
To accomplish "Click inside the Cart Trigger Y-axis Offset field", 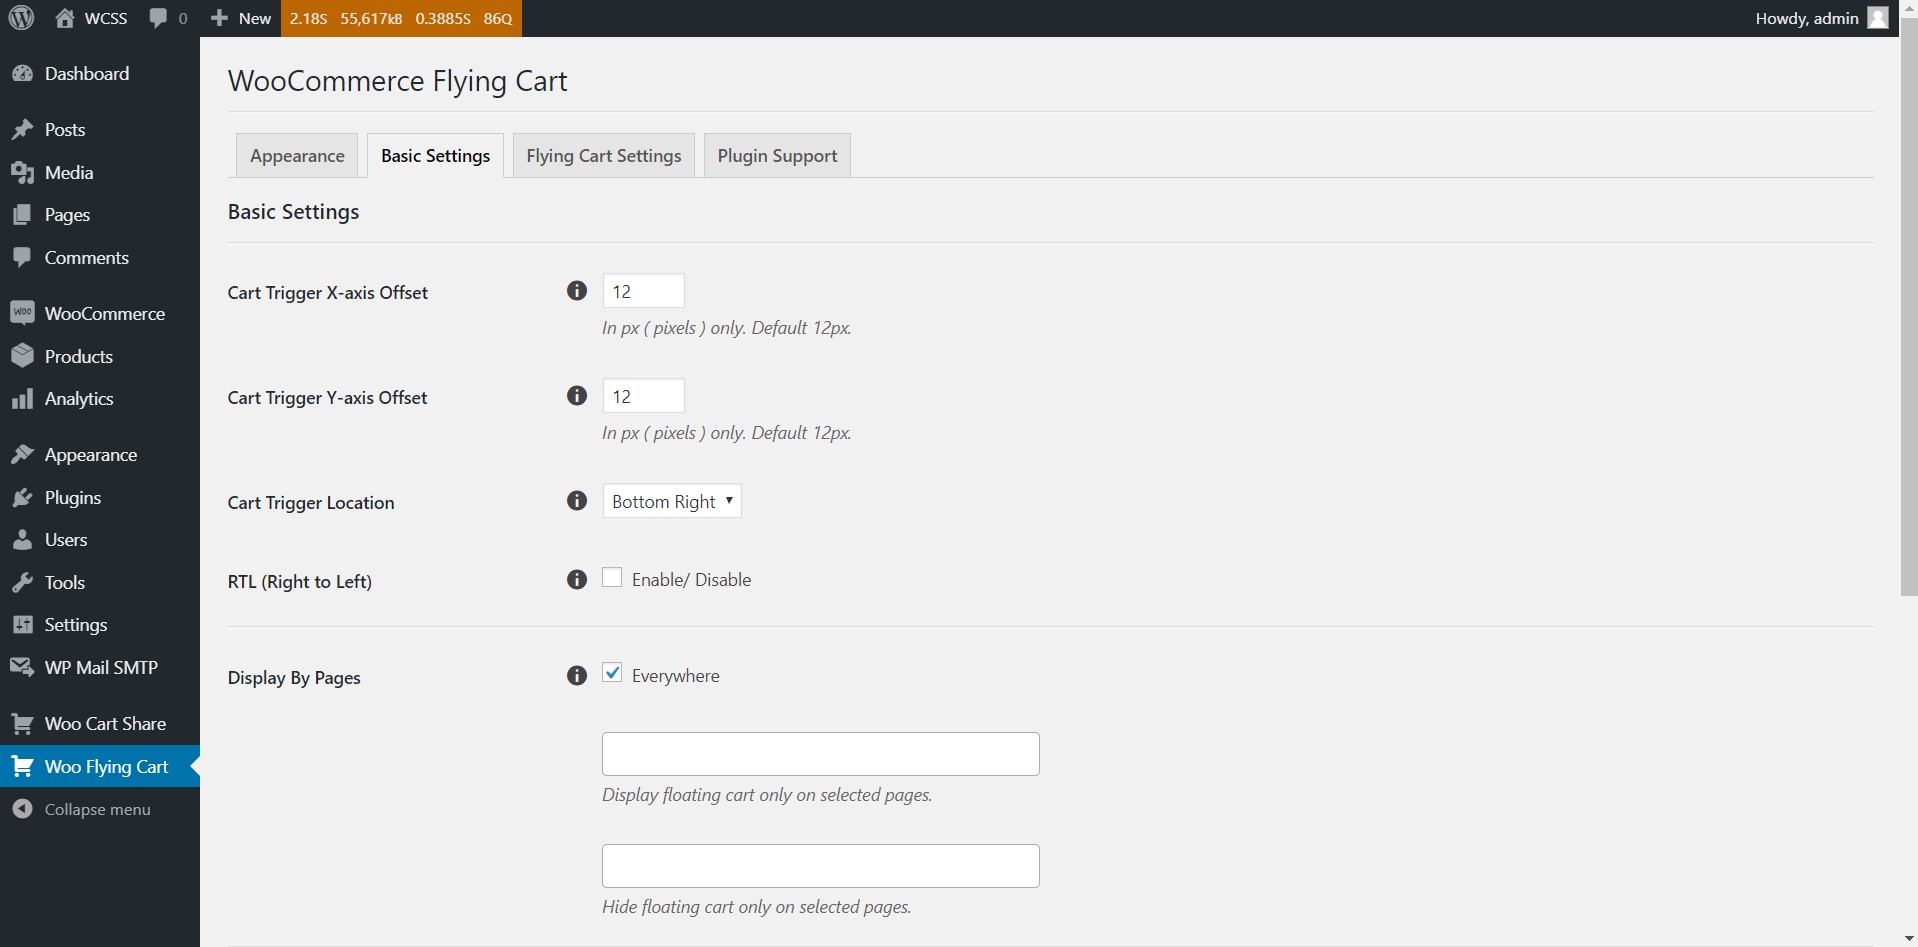I will 643,395.
